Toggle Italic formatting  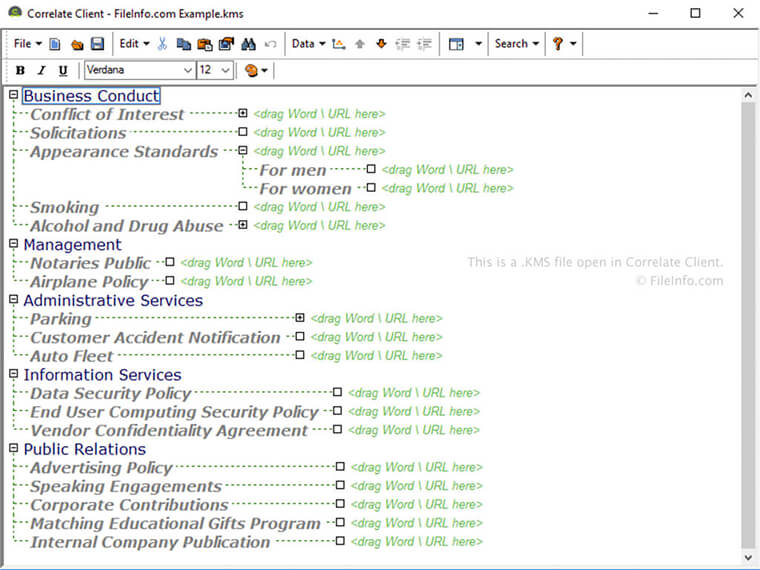pos(41,71)
